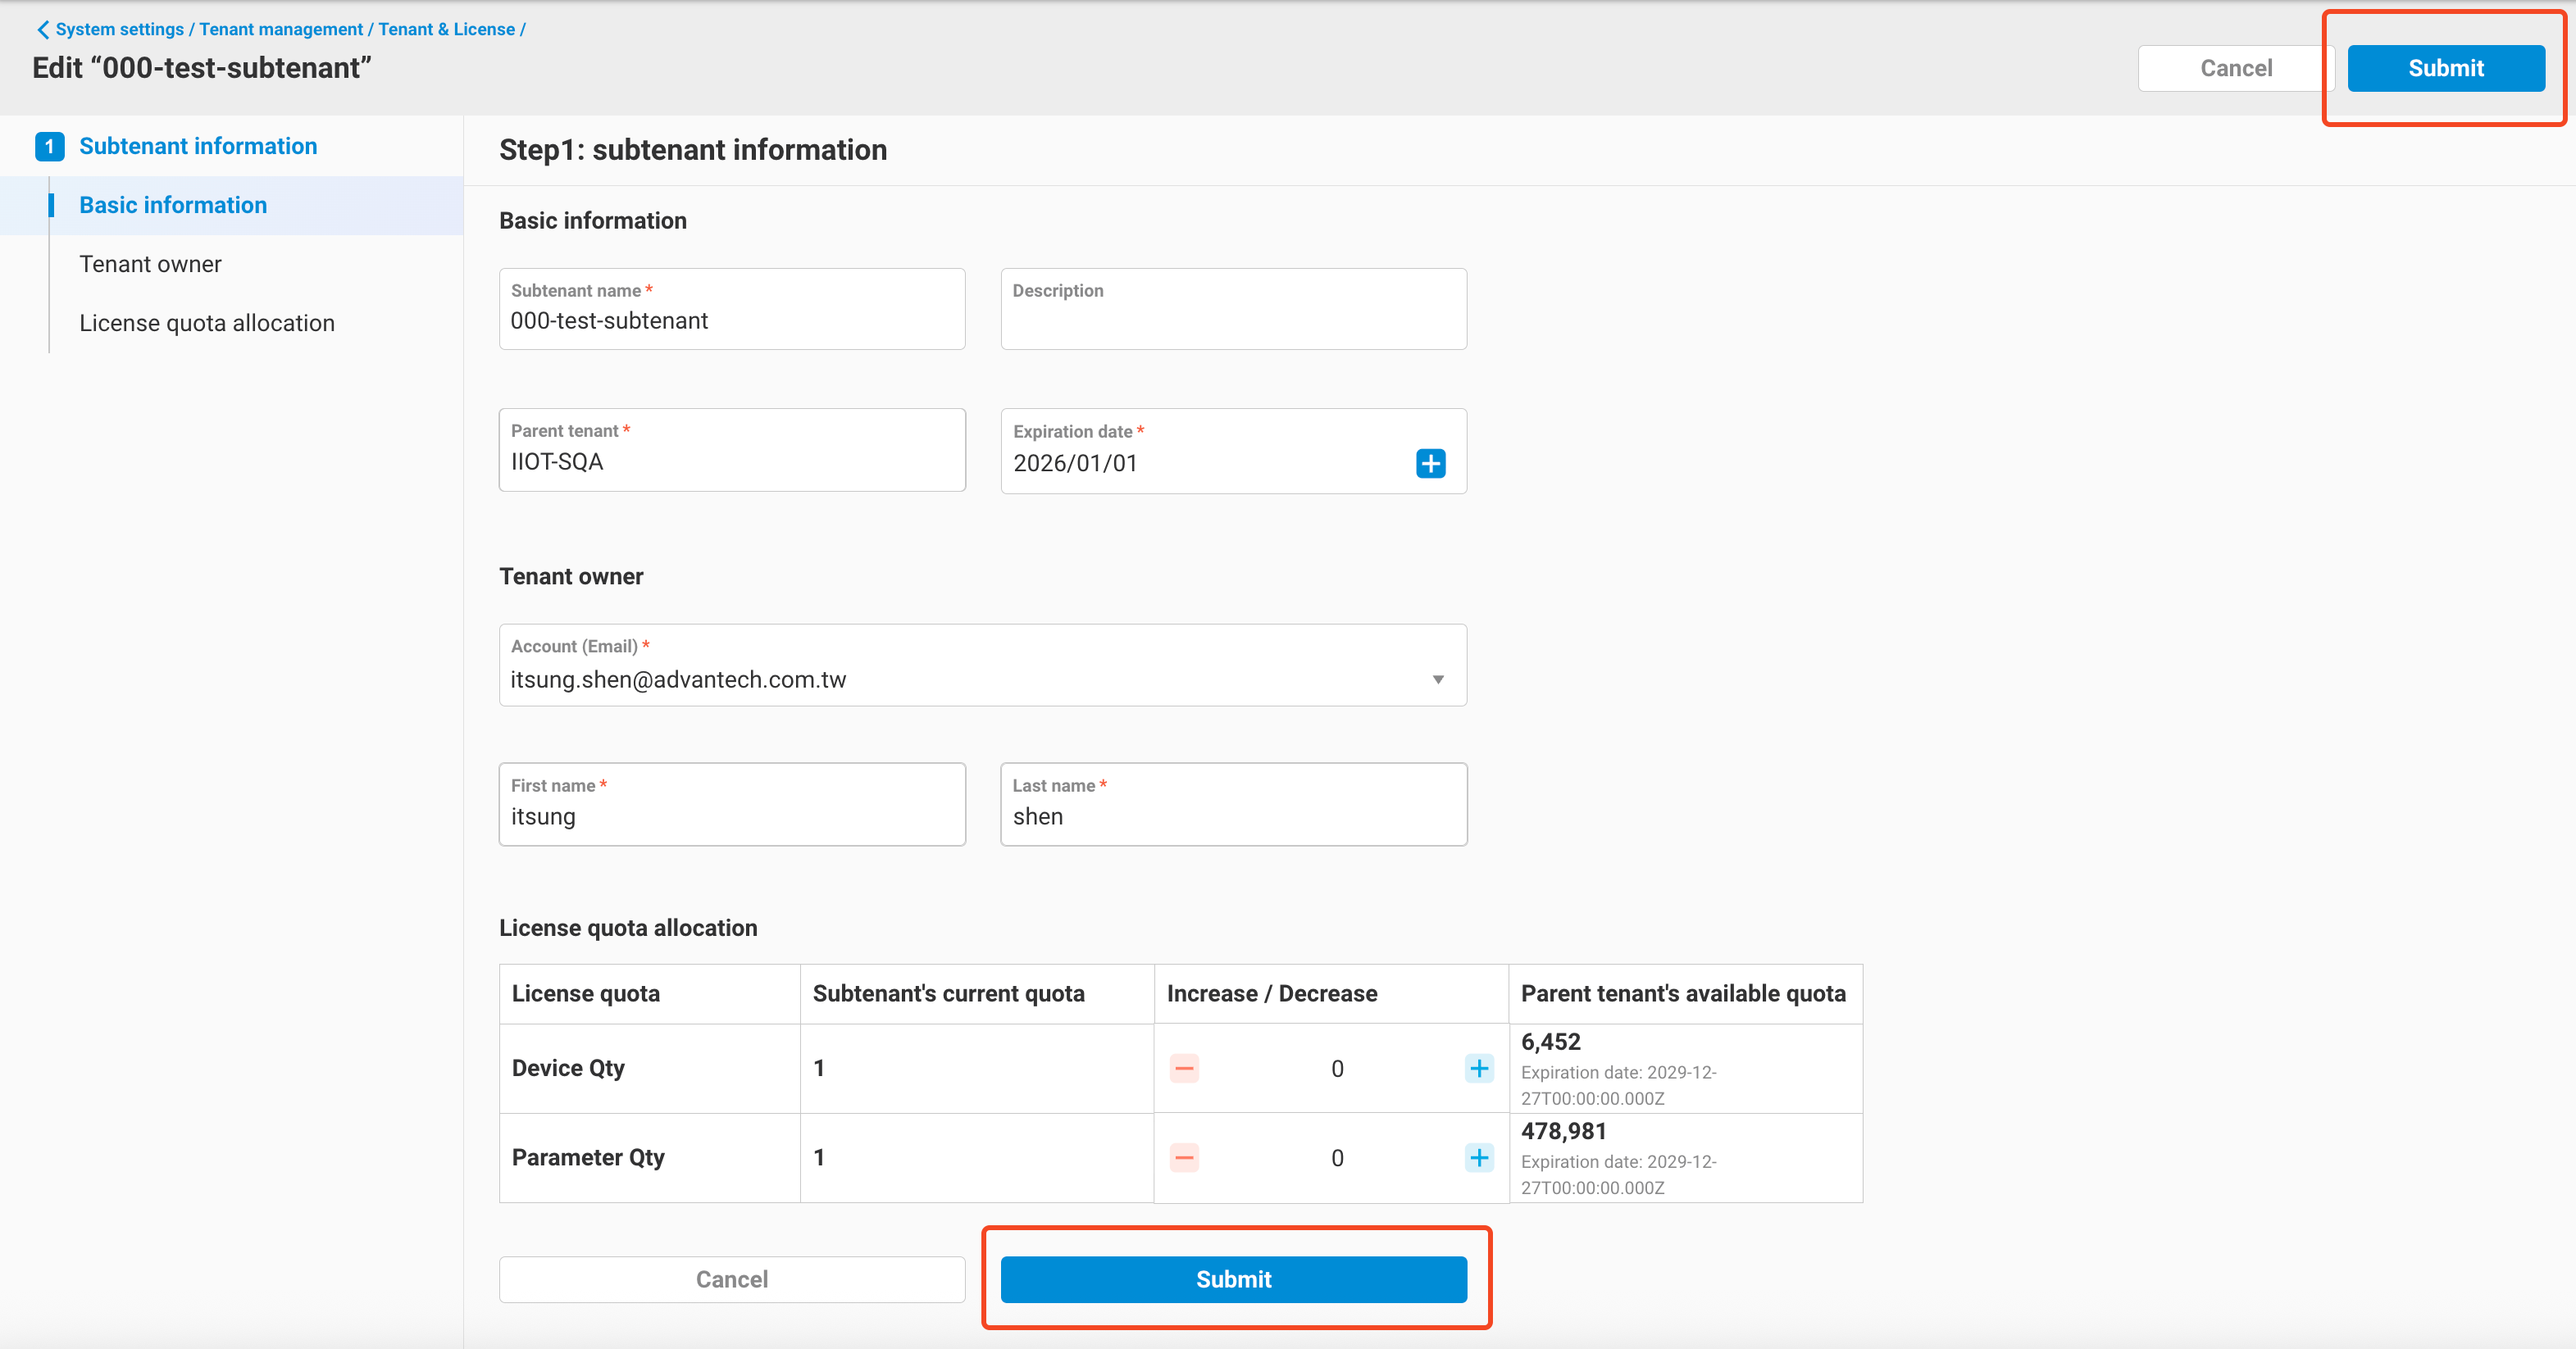The image size is (2576, 1349).
Task: Open the Account Email dropdown
Action: pos(1438,679)
